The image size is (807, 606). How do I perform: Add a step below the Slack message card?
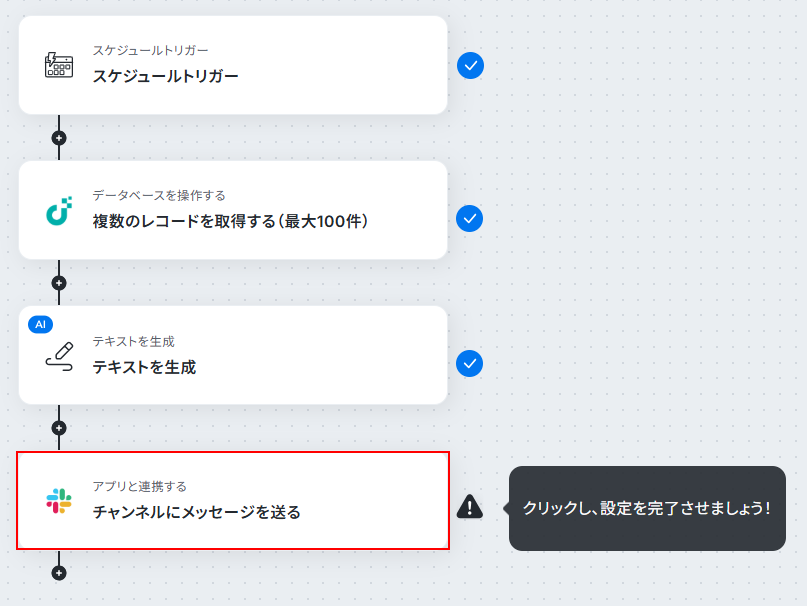click(x=59, y=573)
